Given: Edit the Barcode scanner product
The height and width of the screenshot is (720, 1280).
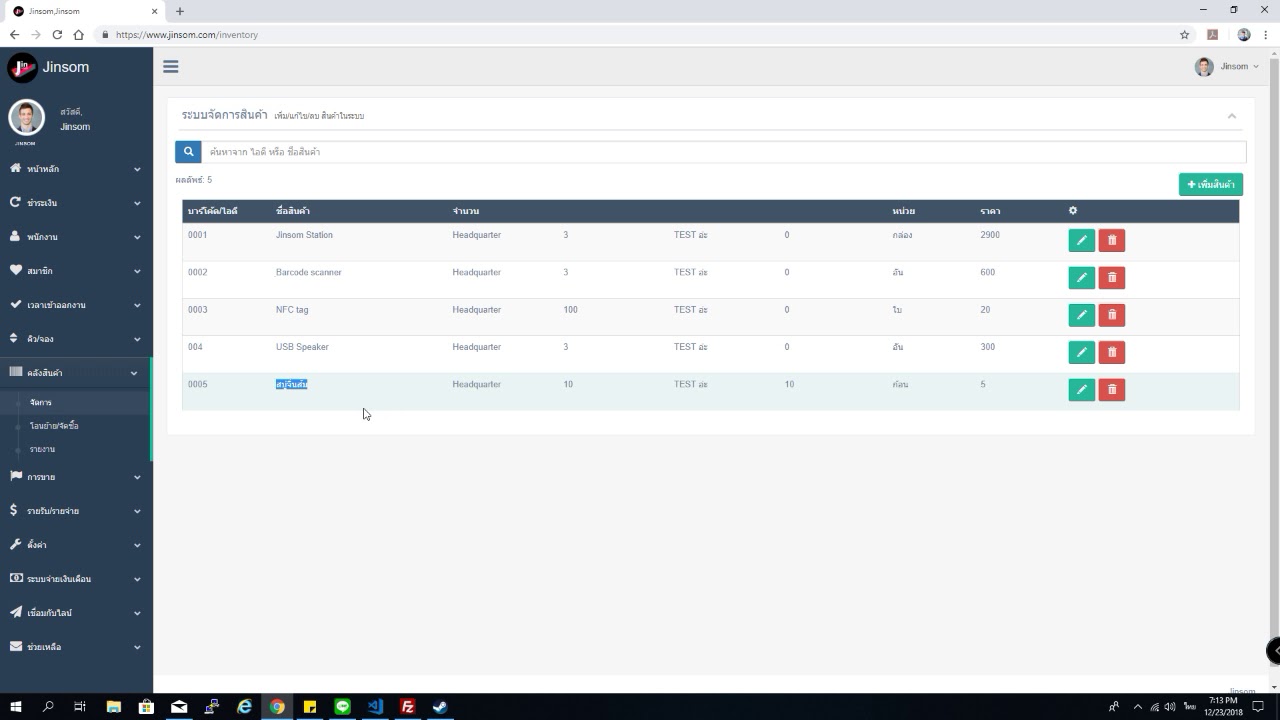Looking at the screenshot, I should coord(1081,277).
